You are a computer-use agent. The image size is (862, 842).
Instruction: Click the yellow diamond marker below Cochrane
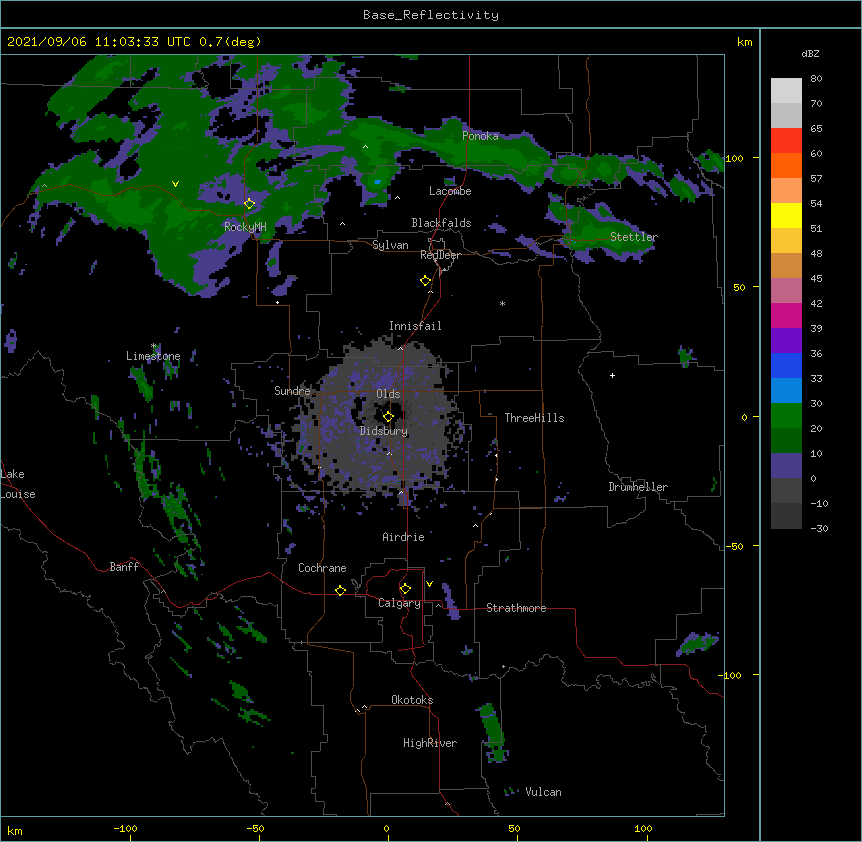click(340, 590)
